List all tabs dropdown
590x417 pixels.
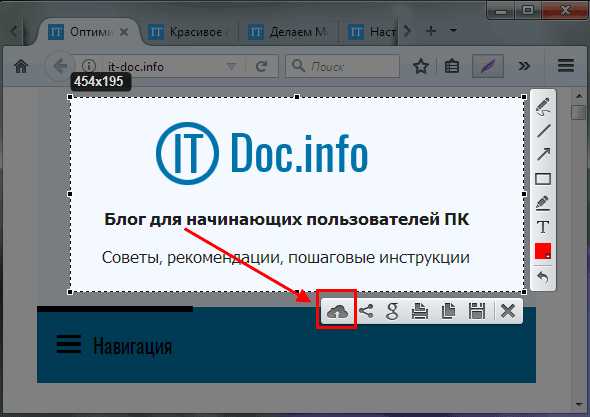tap(453, 30)
